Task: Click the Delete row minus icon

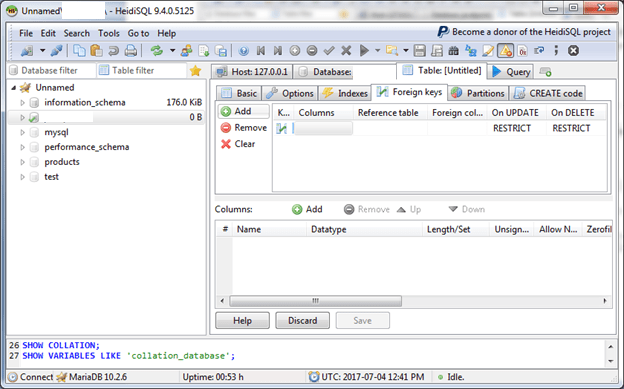Action: 312,51
